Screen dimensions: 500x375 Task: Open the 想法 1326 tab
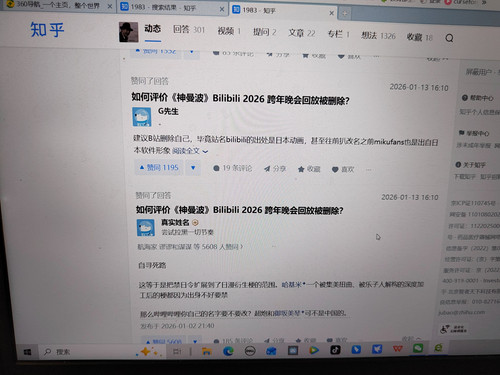coord(378,35)
